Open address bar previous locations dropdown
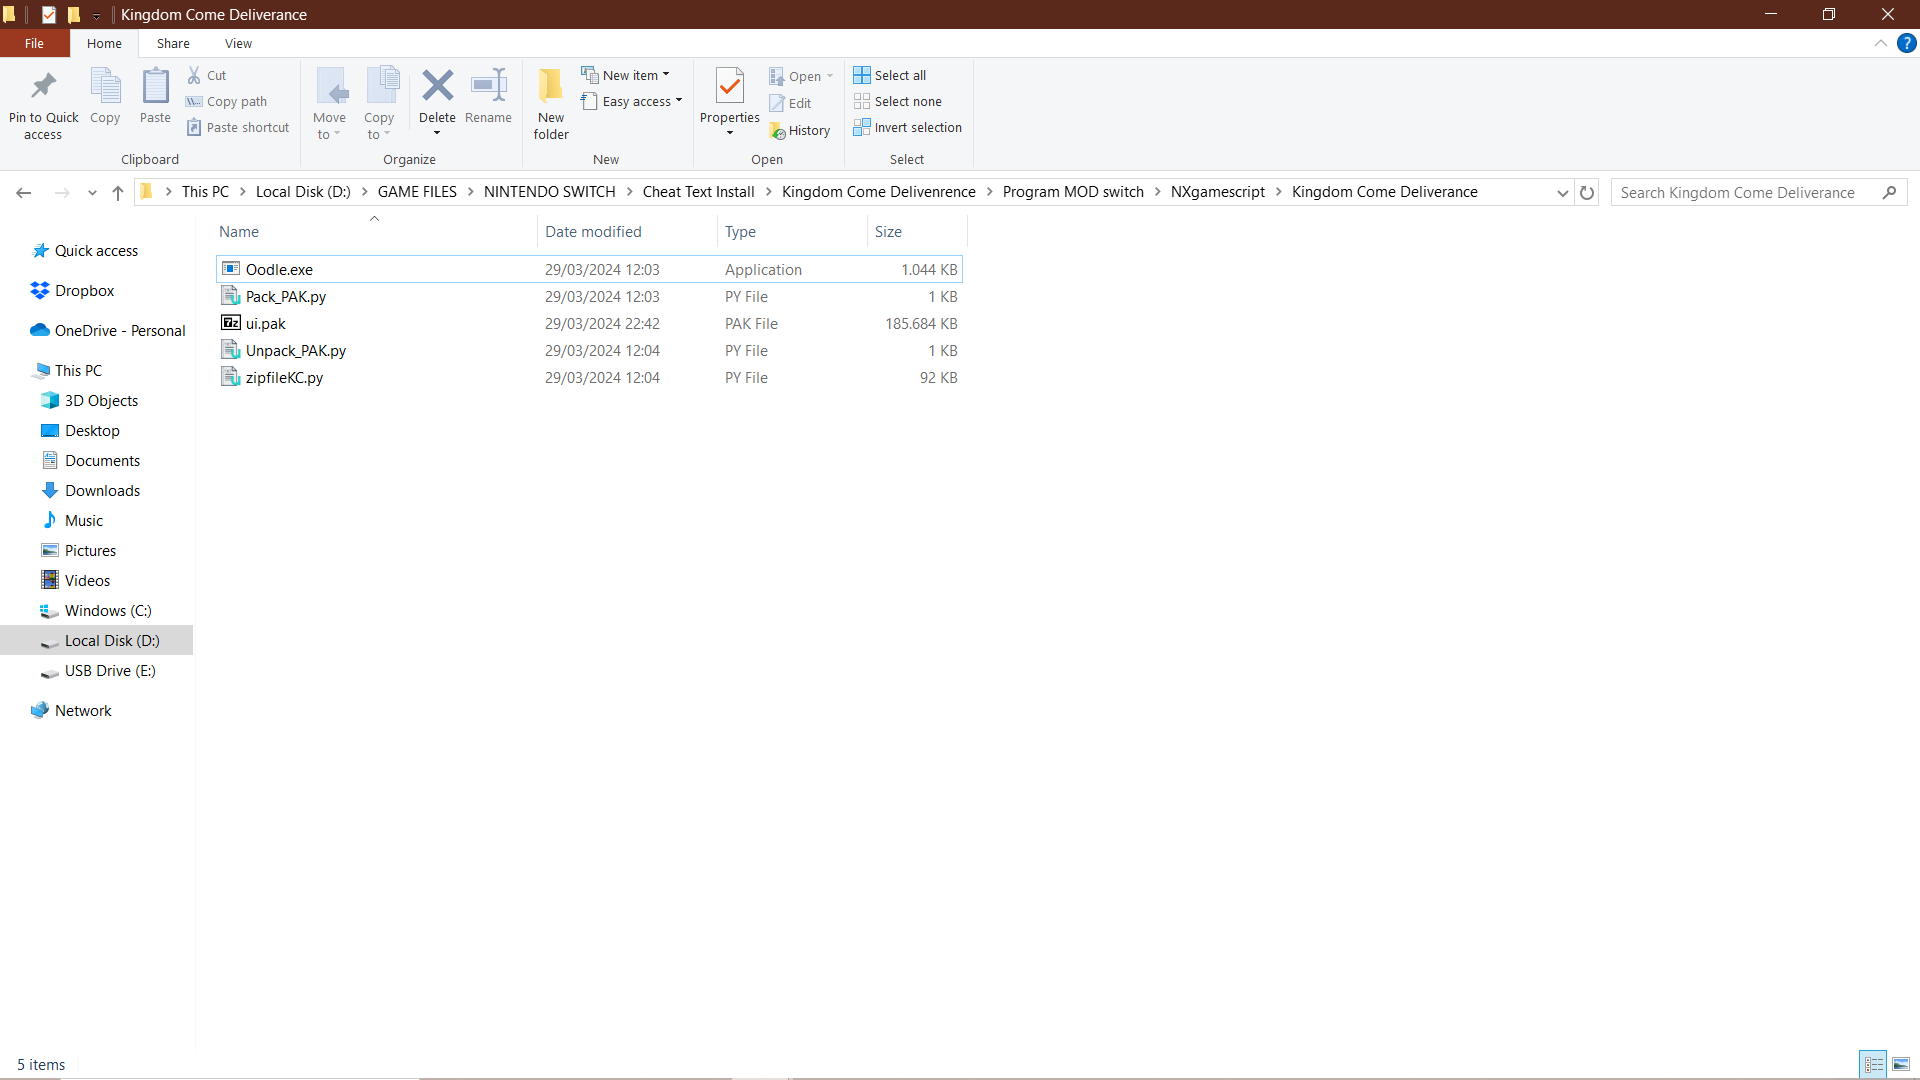 pos(1562,192)
